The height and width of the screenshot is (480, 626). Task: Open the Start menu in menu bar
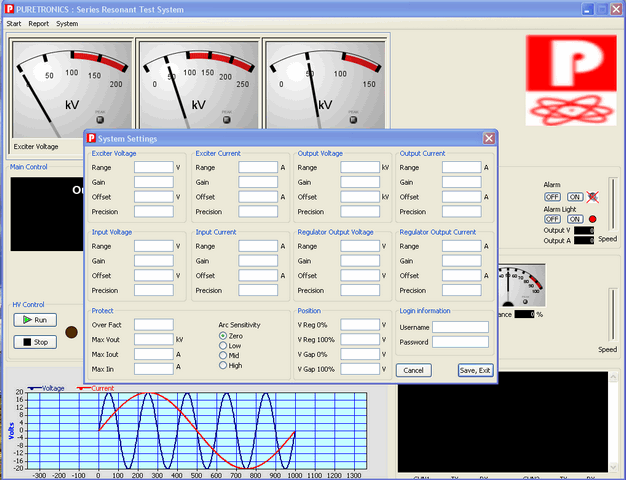[14, 24]
